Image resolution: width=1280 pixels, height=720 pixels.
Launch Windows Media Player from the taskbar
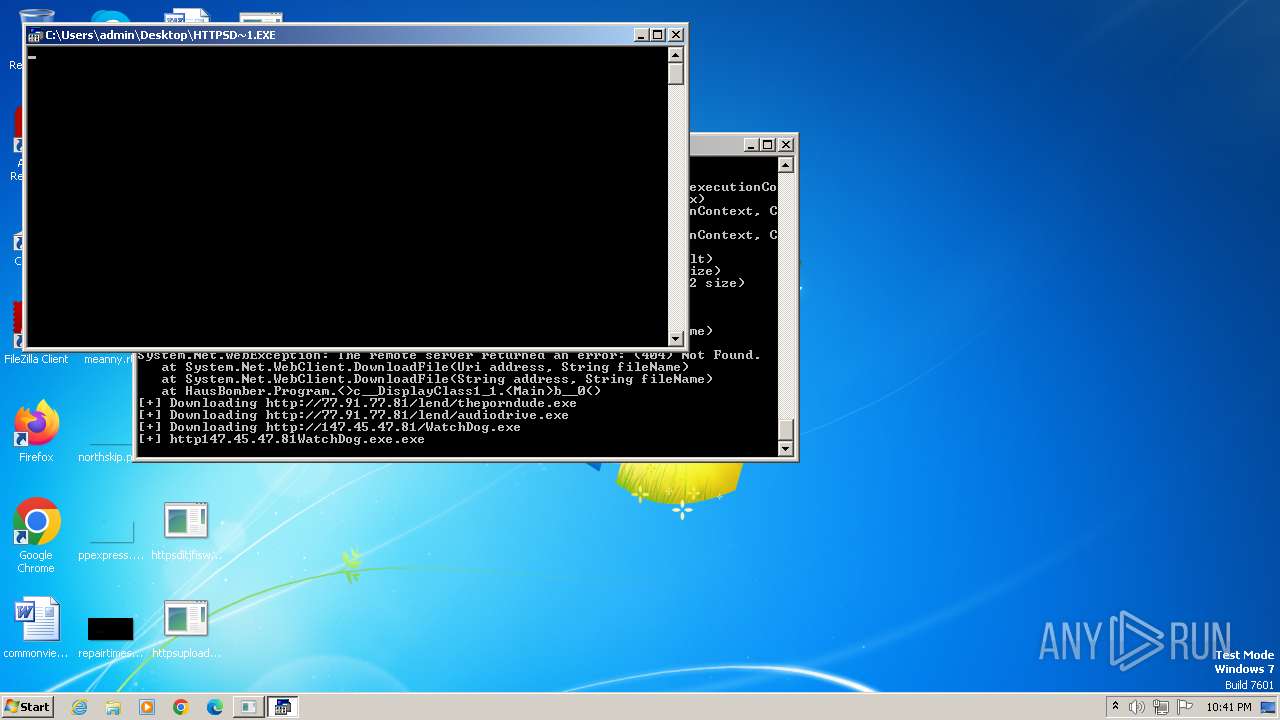point(147,707)
